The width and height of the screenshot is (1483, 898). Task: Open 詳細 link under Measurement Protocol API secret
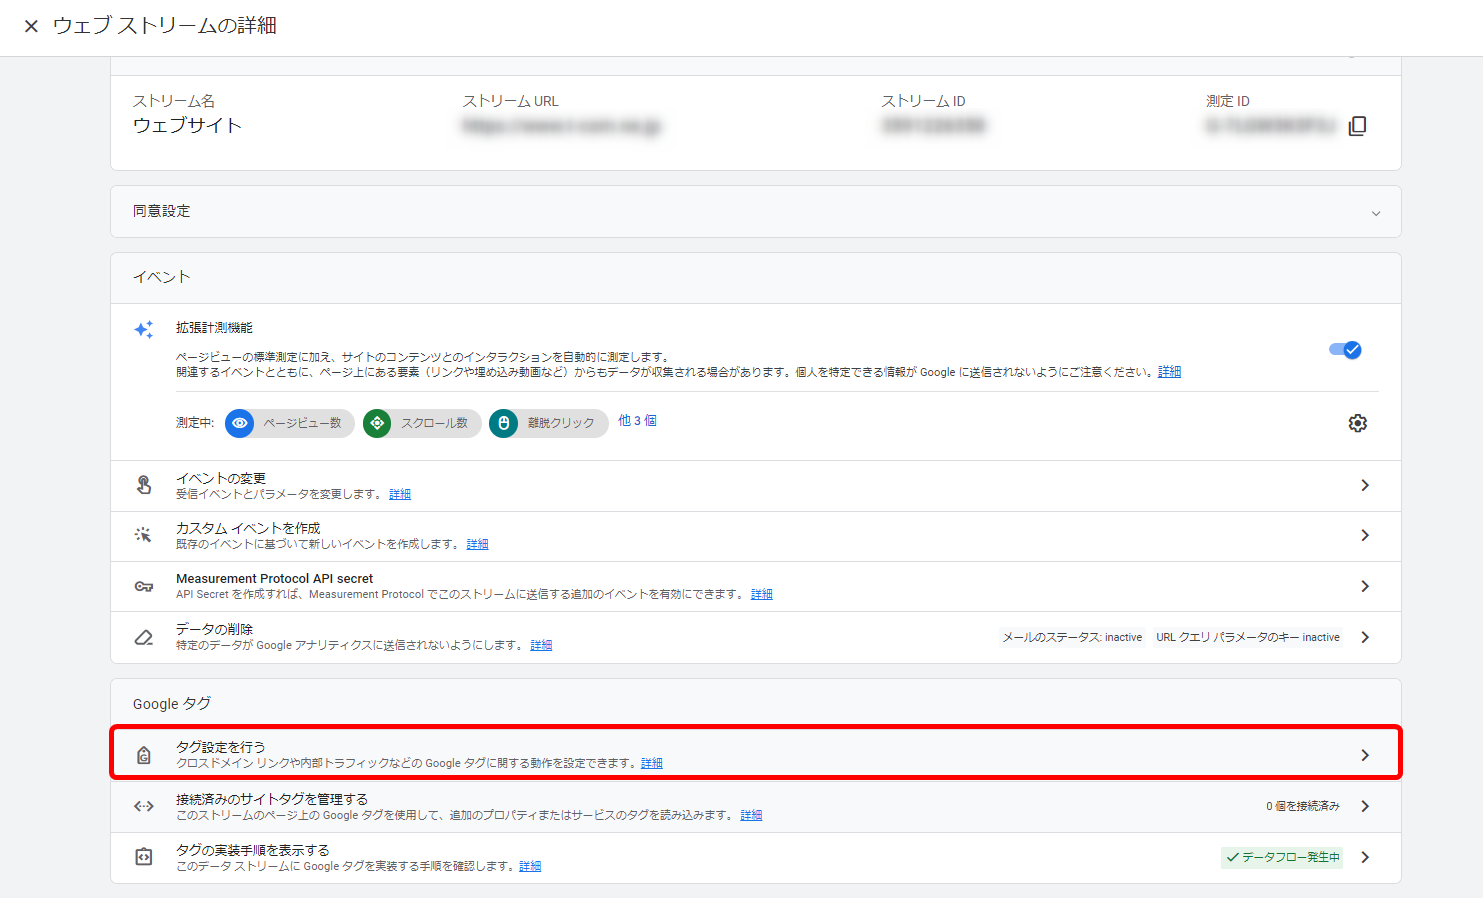[762, 594]
